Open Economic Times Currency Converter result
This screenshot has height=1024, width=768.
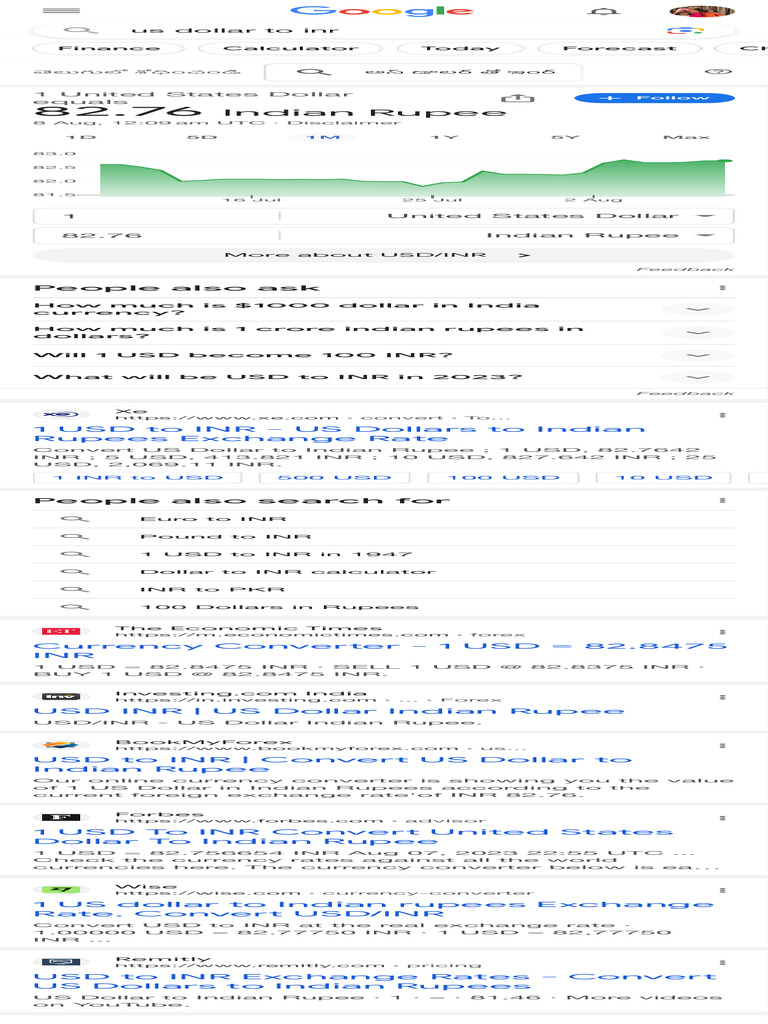(x=380, y=650)
